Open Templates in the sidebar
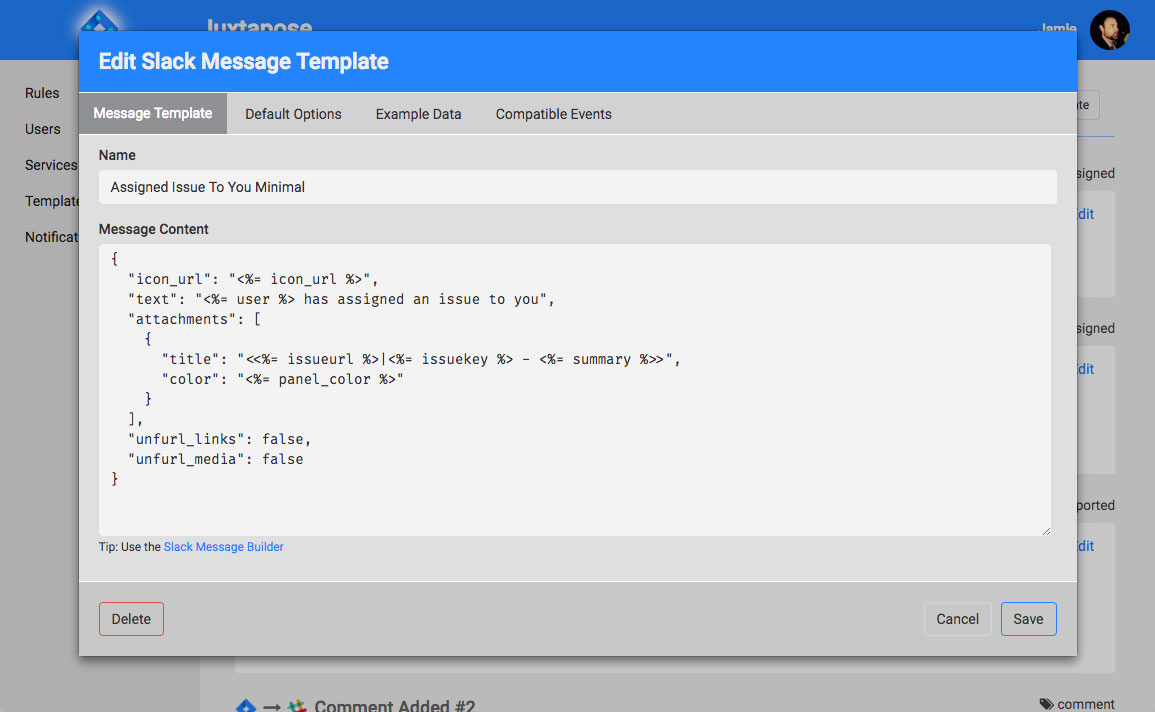This screenshot has height=712, width=1155. tap(52, 201)
